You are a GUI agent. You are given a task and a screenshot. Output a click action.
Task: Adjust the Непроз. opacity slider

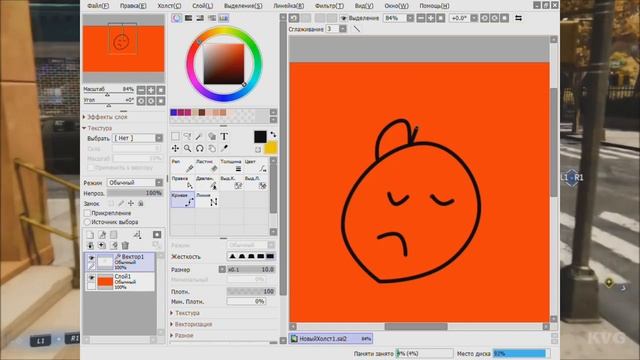pos(135,193)
